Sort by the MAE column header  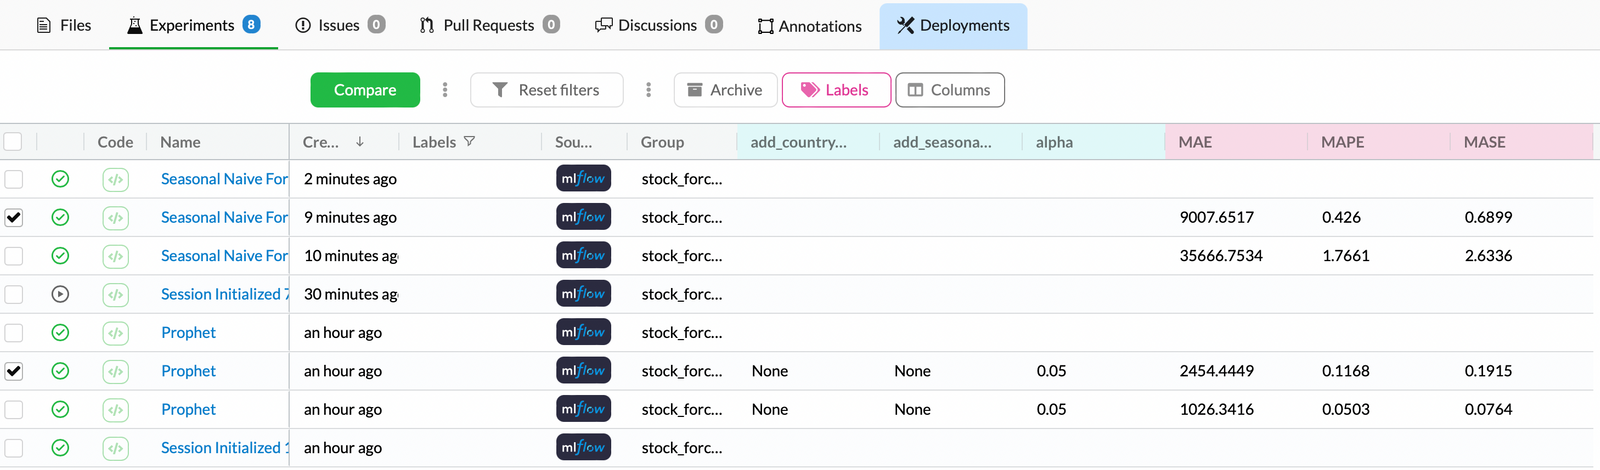click(1195, 142)
